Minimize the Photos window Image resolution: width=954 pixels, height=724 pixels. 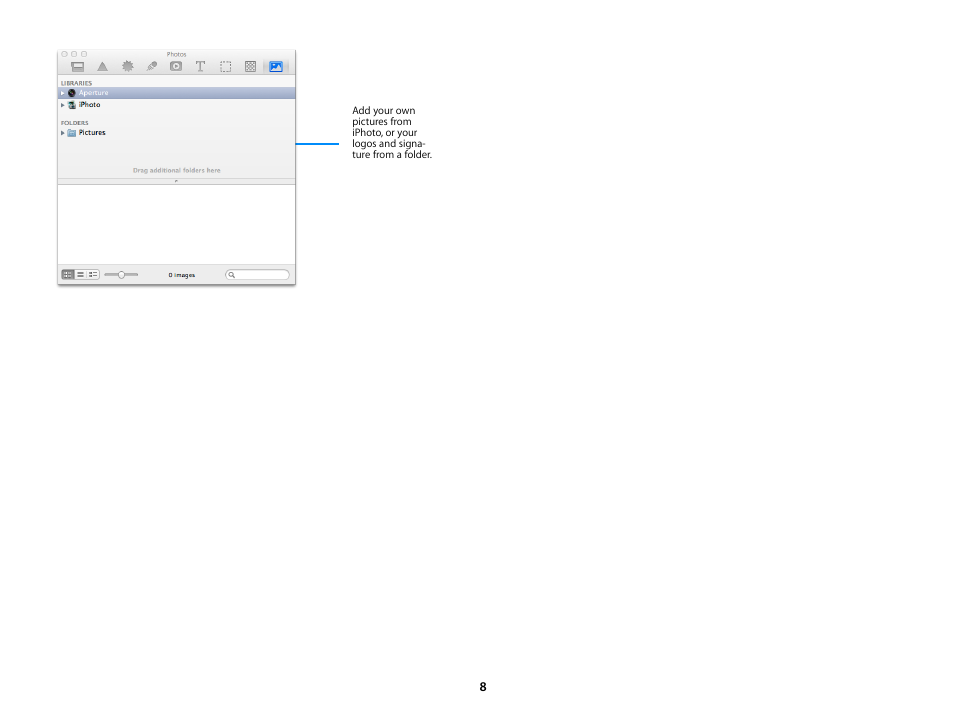(74, 54)
